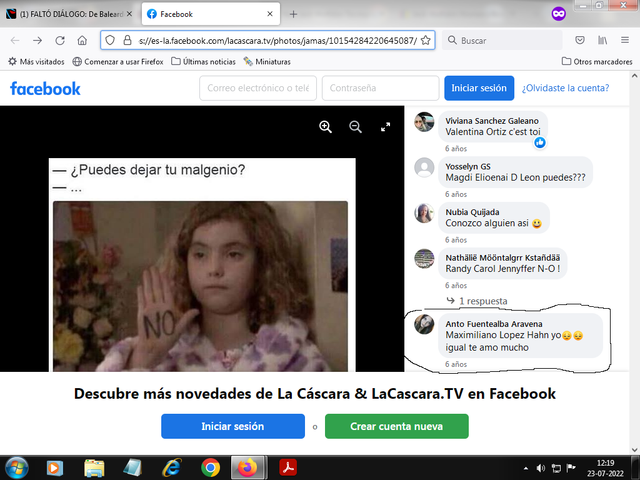Bookmark this page with the star

pos(426,40)
